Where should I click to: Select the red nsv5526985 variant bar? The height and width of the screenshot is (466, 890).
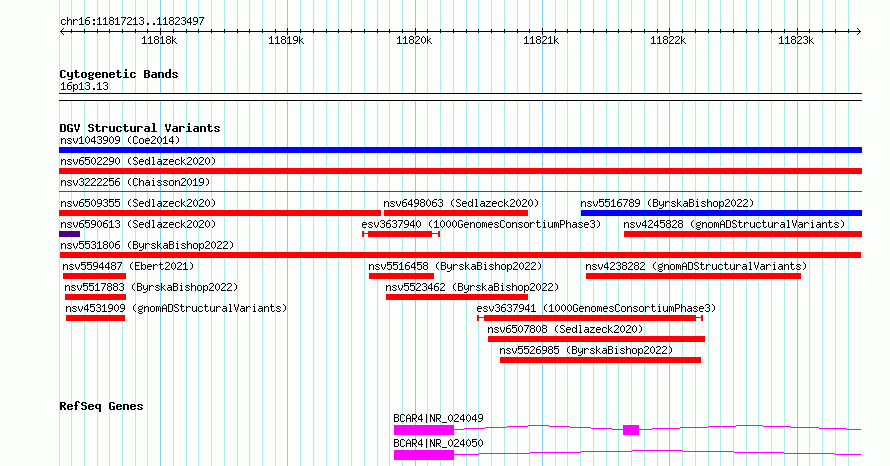tap(600, 360)
